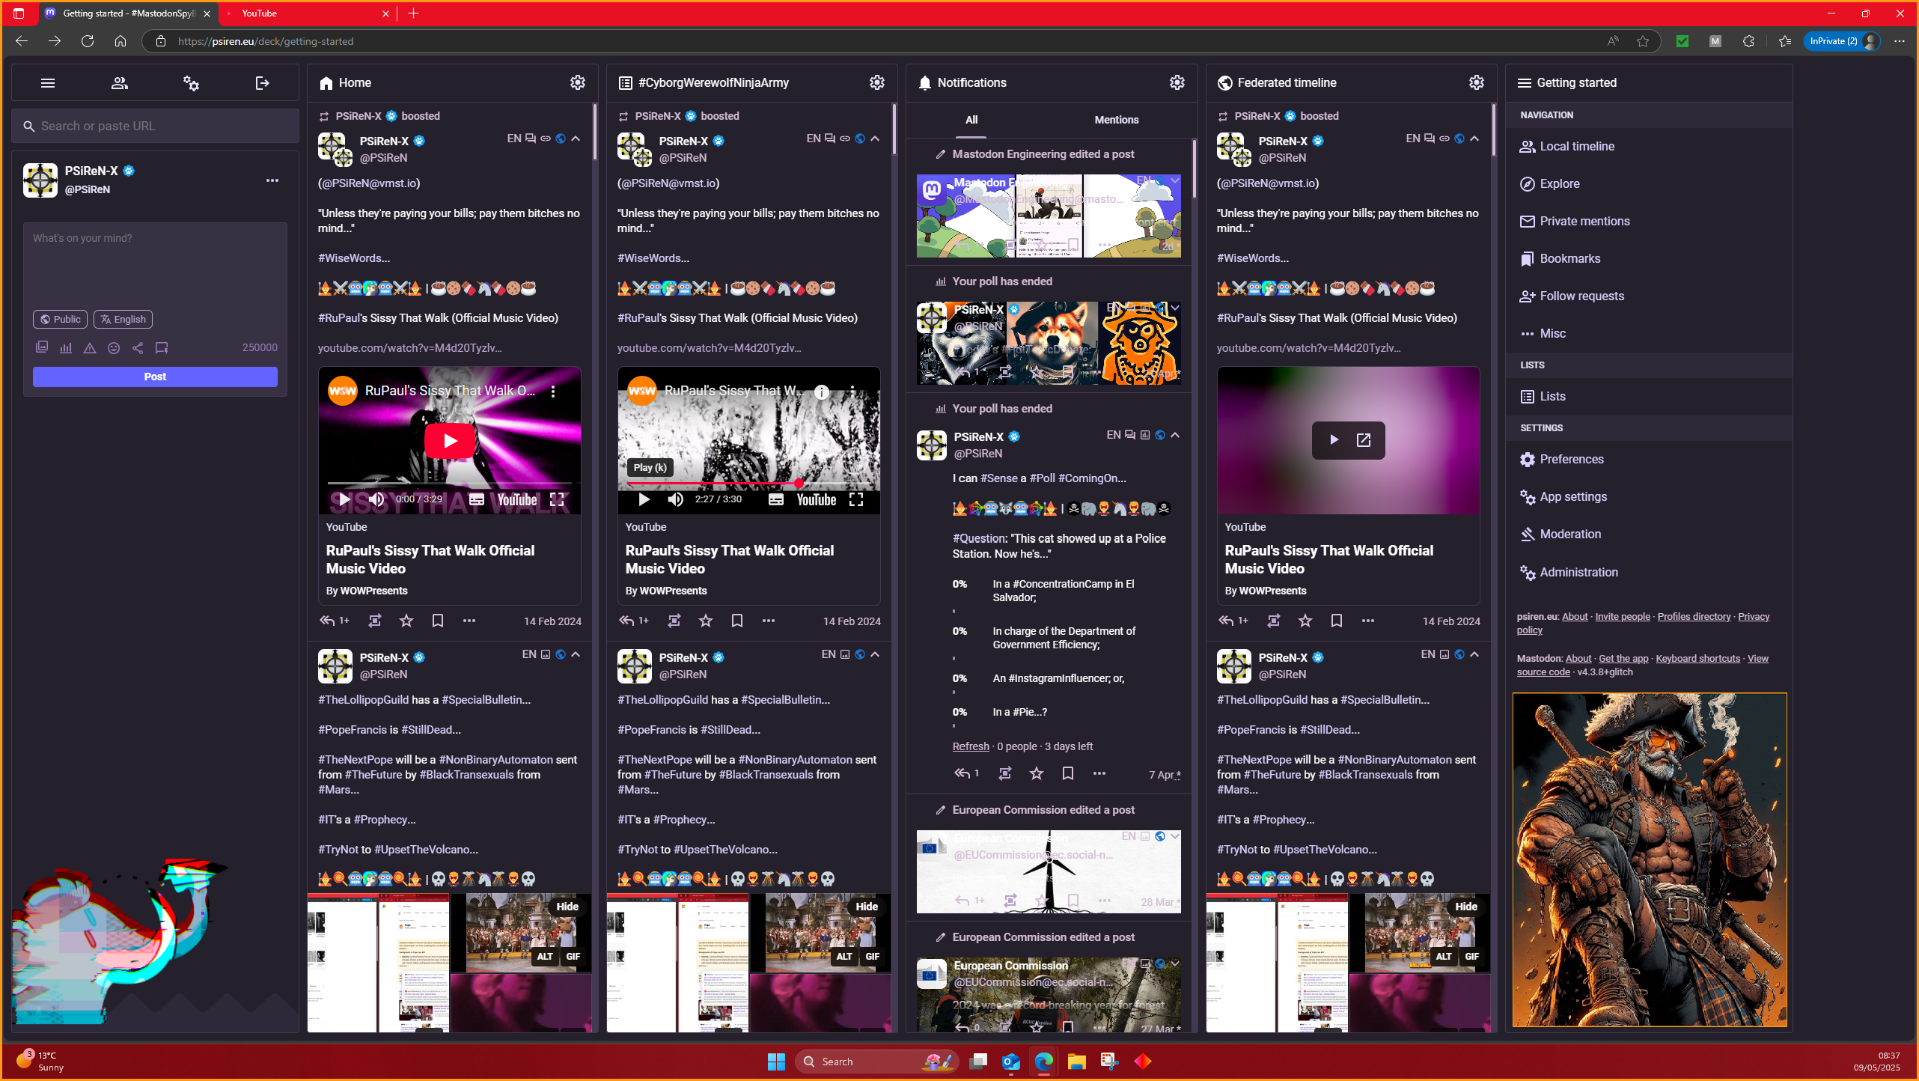Collapse TheLollipopGuild post in Federated timeline
1919x1081 pixels.
(x=1474, y=655)
